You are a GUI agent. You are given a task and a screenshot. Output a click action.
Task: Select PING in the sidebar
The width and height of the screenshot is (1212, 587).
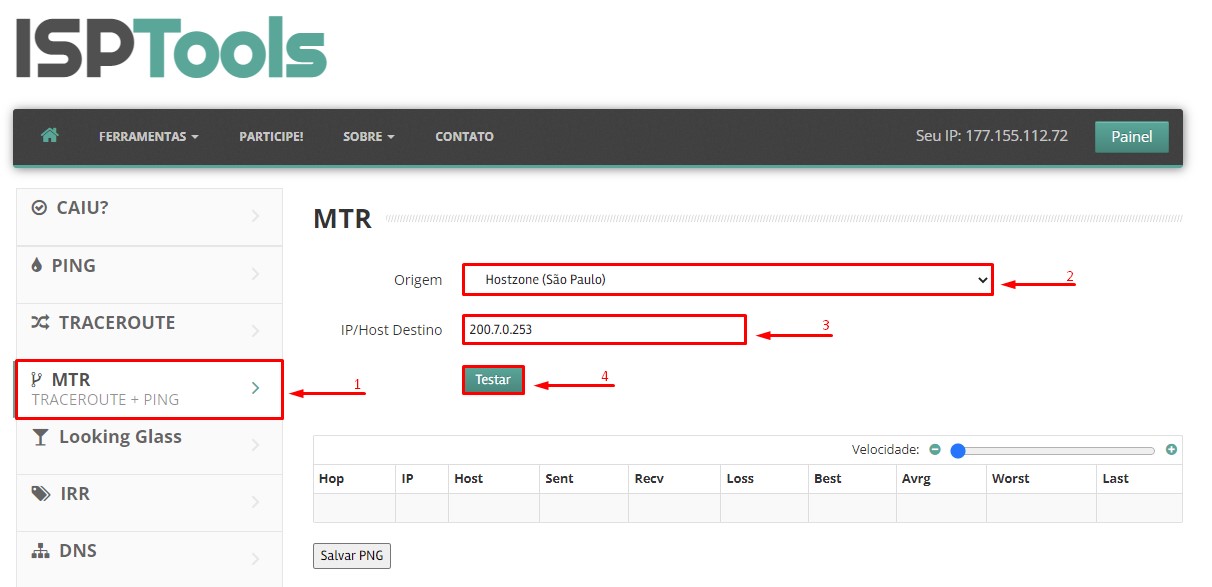(x=150, y=274)
